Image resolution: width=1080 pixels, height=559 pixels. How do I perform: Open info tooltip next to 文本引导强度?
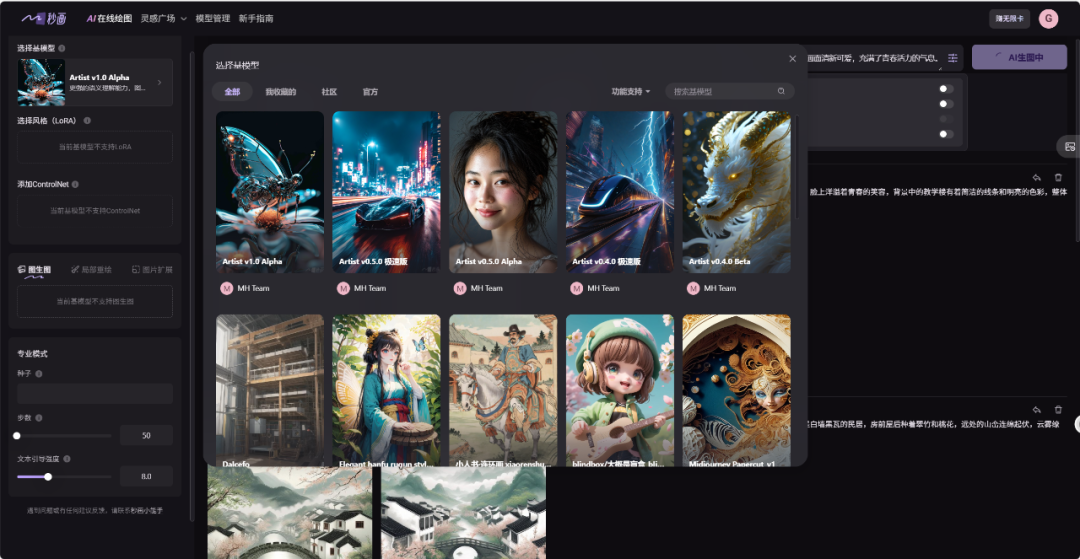pyautogui.click(x=67, y=458)
